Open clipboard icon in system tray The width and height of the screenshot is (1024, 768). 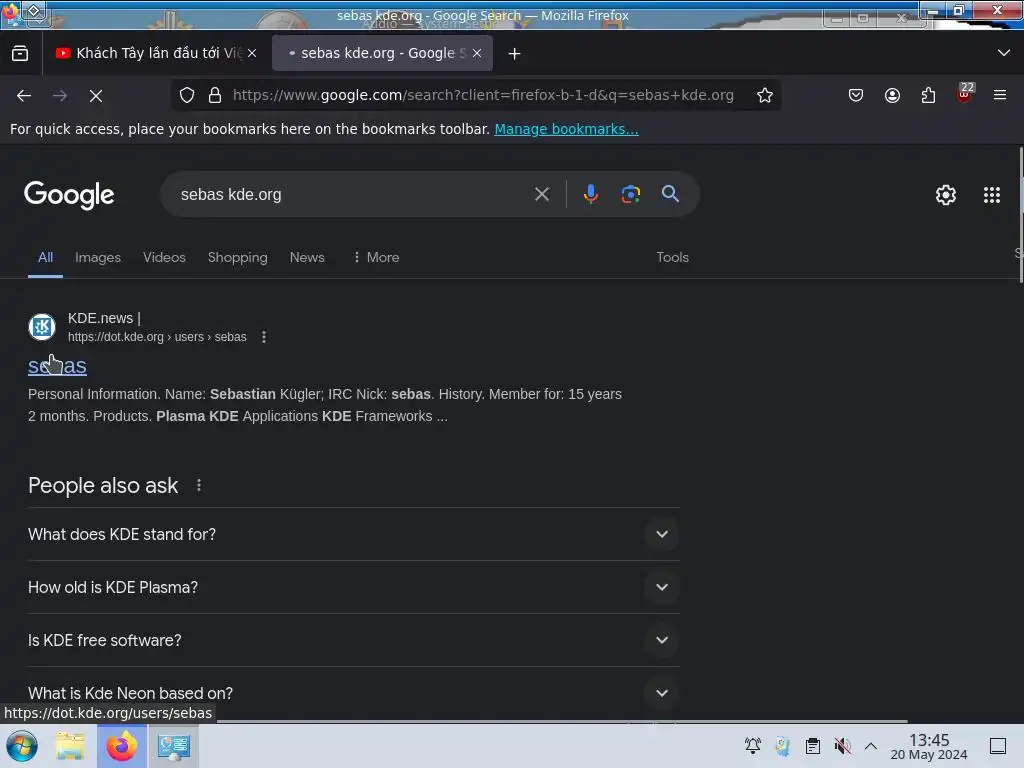[812, 745]
